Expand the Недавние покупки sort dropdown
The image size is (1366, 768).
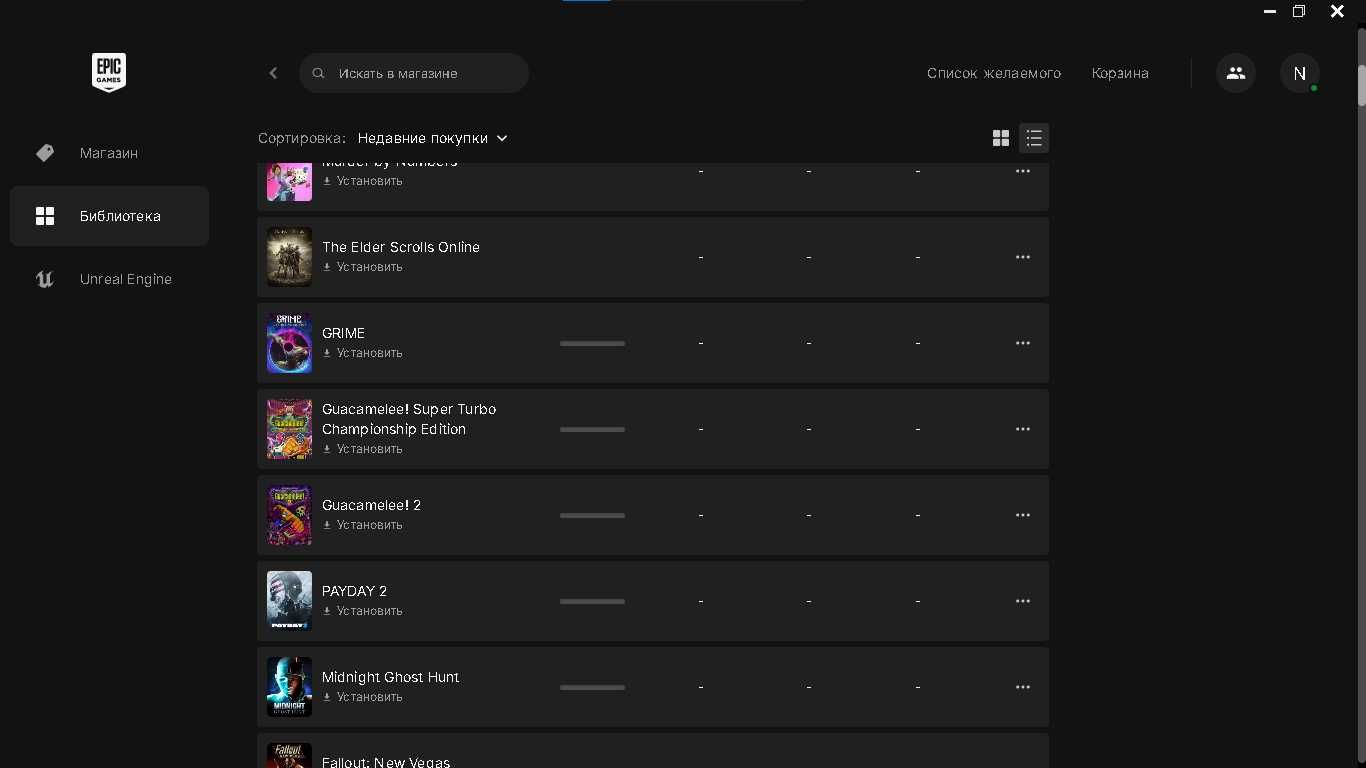coord(433,138)
